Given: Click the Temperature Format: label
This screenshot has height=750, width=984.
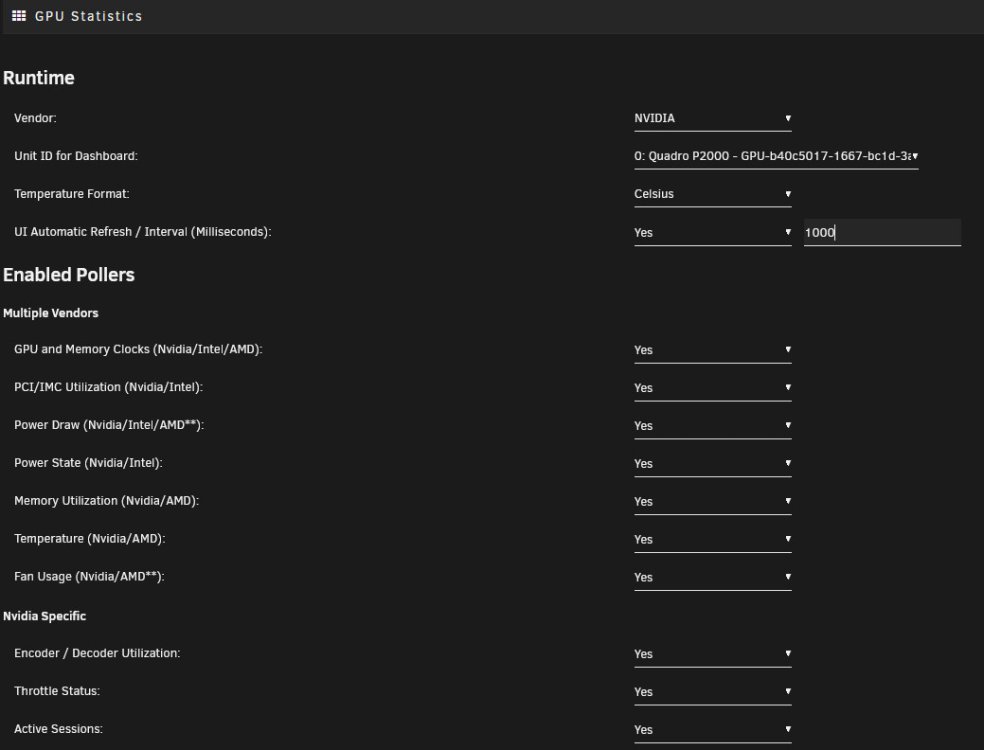Looking at the screenshot, I should click(x=72, y=194).
